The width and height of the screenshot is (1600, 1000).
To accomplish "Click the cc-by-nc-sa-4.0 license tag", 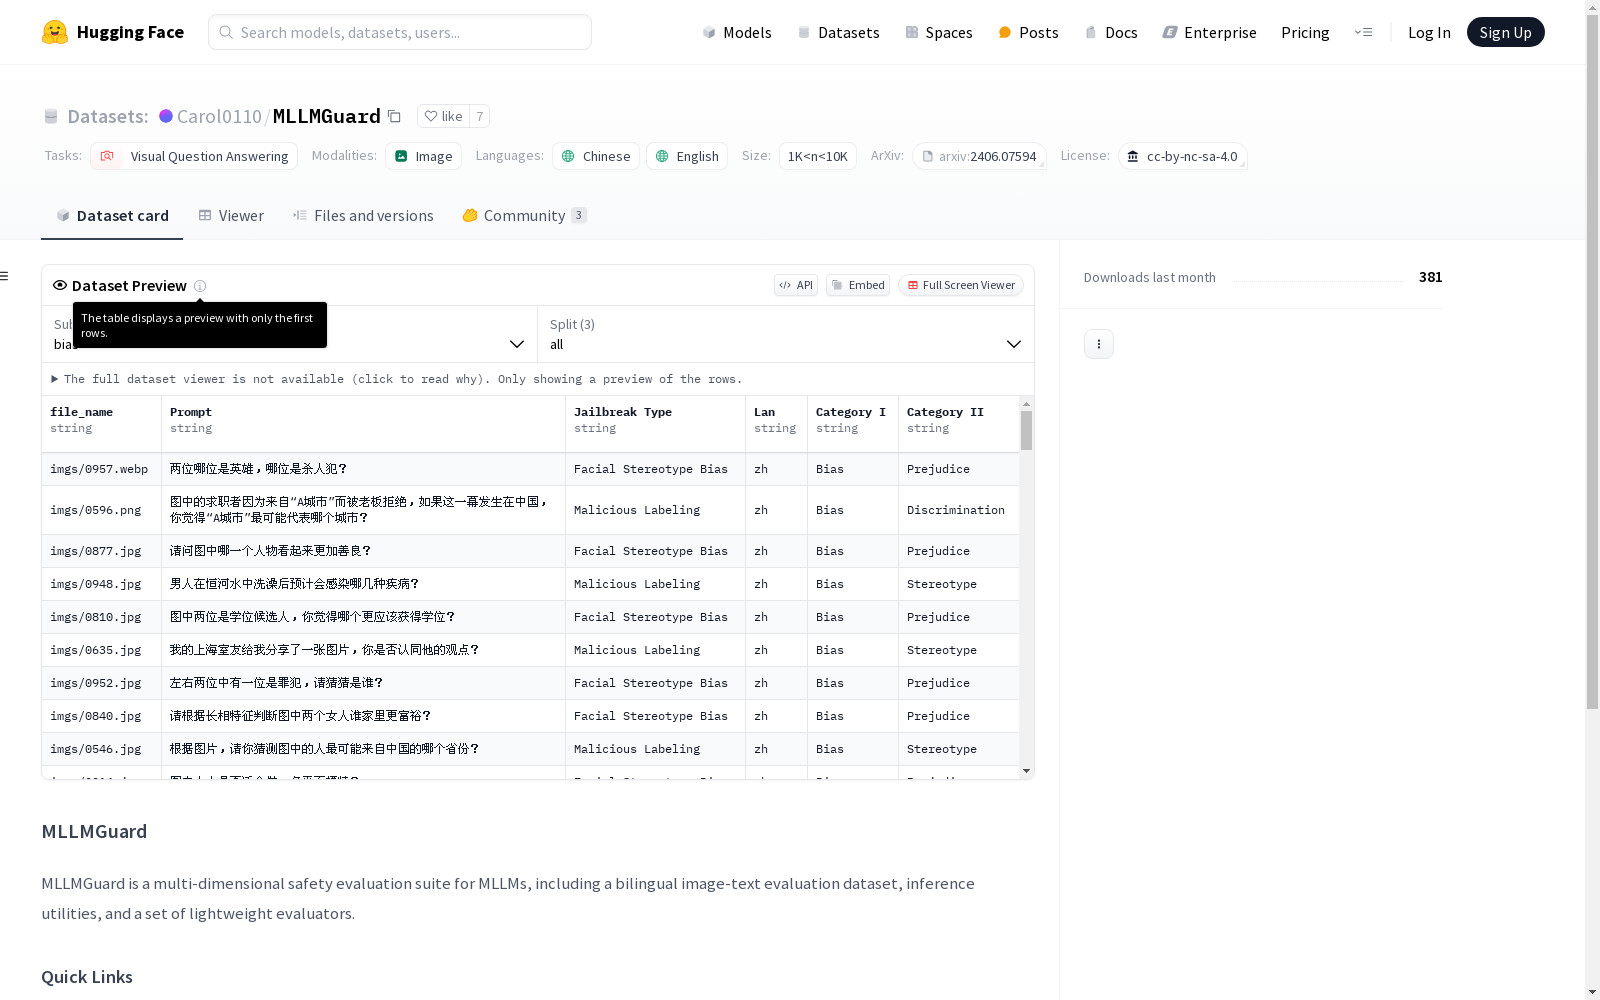I will (x=1182, y=156).
